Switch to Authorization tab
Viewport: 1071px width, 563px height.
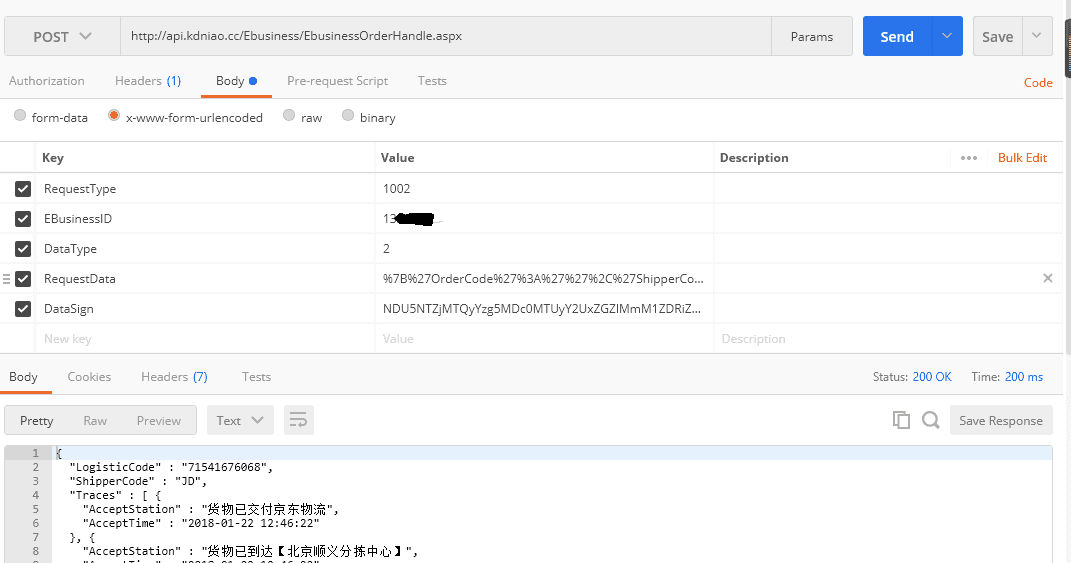(46, 81)
